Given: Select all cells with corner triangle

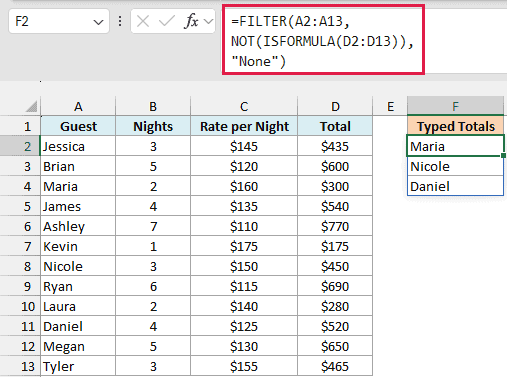Looking at the screenshot, I should [31, 107].
